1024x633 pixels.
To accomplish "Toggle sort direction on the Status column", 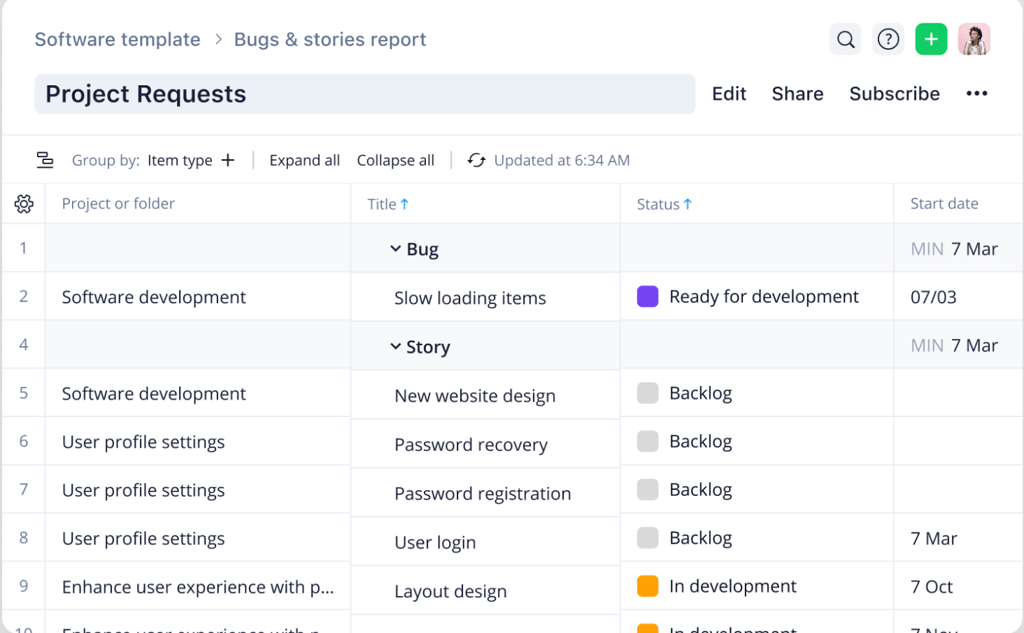I will 689,203.
